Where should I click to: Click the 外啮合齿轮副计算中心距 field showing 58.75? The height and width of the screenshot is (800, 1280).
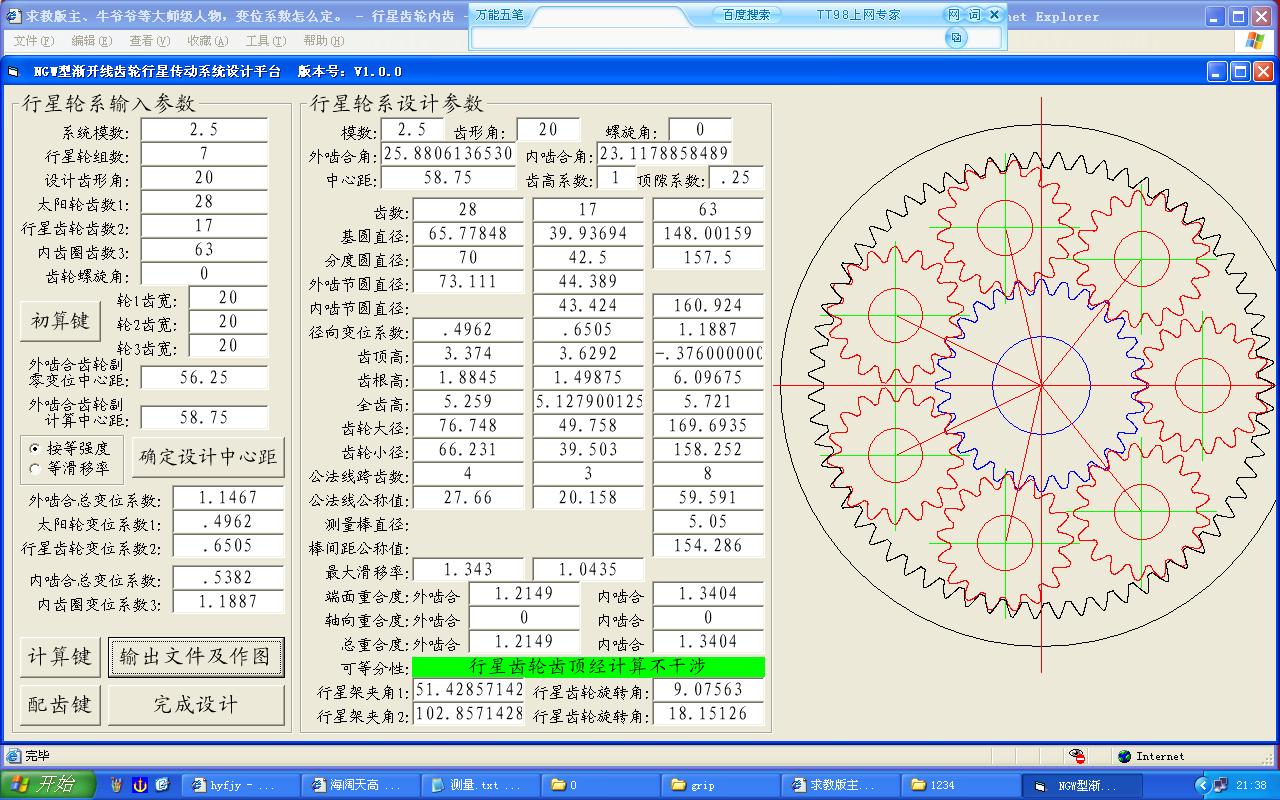pos(204,418)
